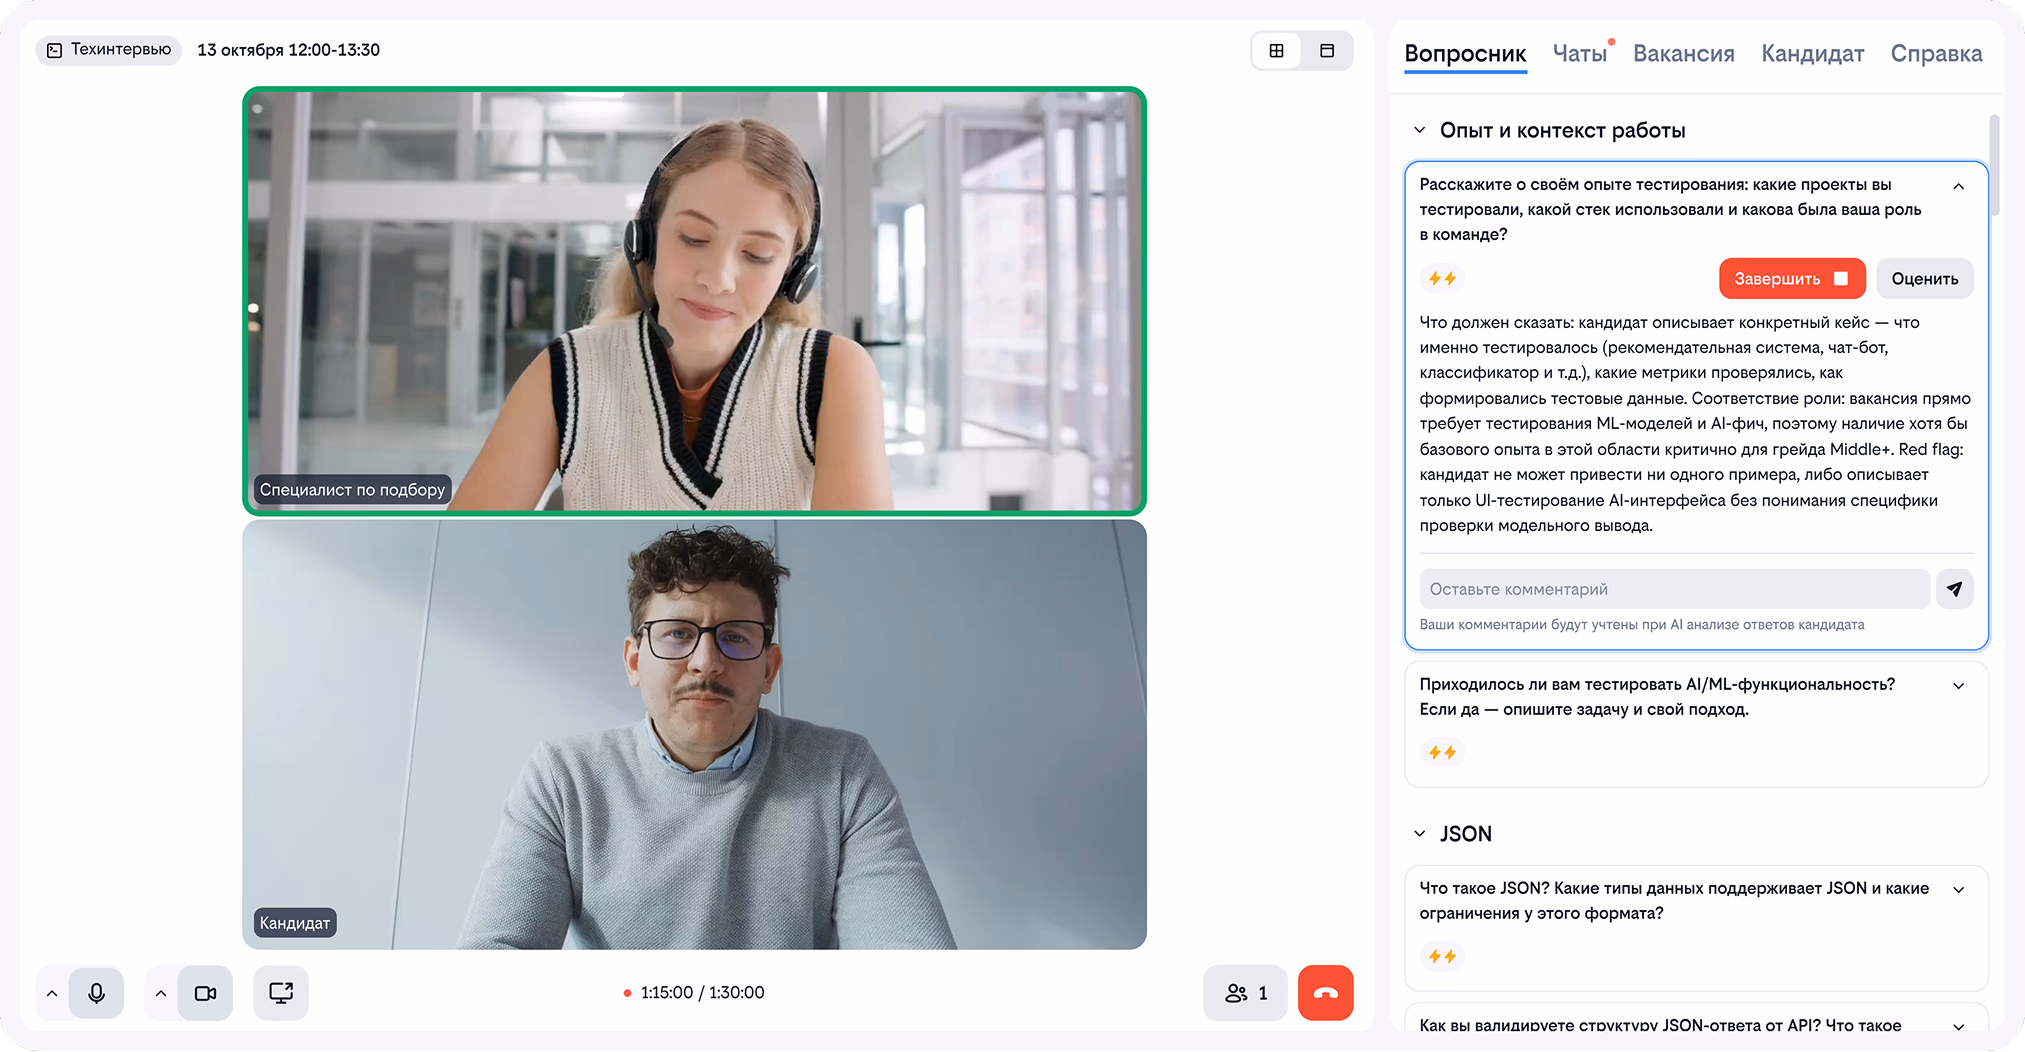
Task: Click the "1:15:00 / 1:30:00" recording timer
Action: [702, 993]
